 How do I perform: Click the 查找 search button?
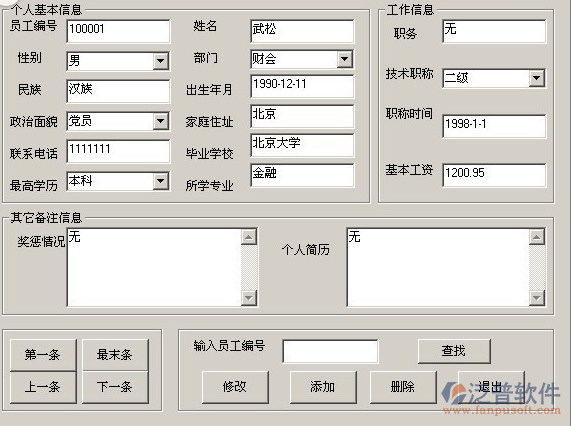pyautogui.click(x=454, y=351)
